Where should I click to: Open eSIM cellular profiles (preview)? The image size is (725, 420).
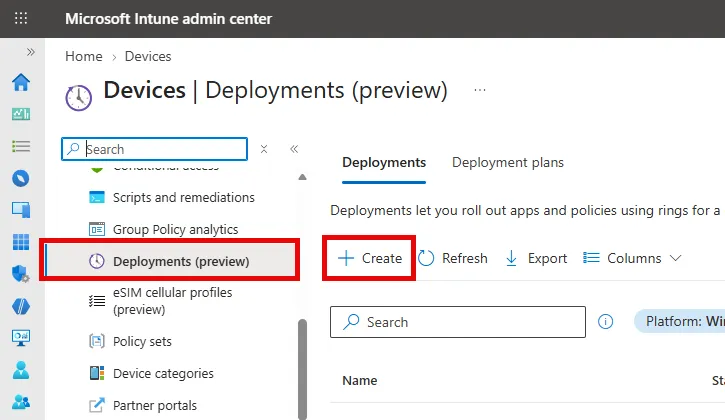point(172,301)
